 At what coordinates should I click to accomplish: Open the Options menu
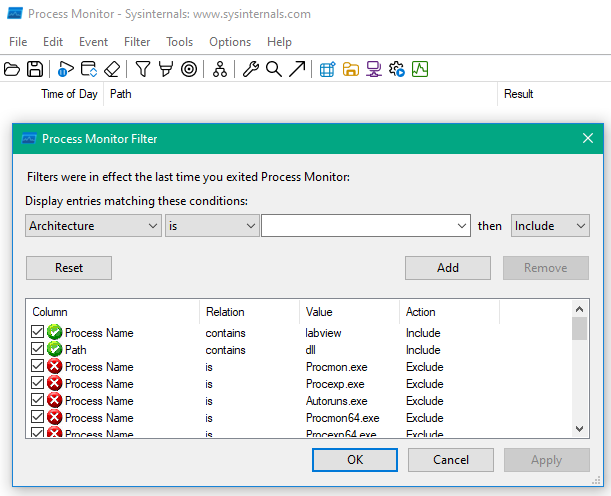coord(230,42)
